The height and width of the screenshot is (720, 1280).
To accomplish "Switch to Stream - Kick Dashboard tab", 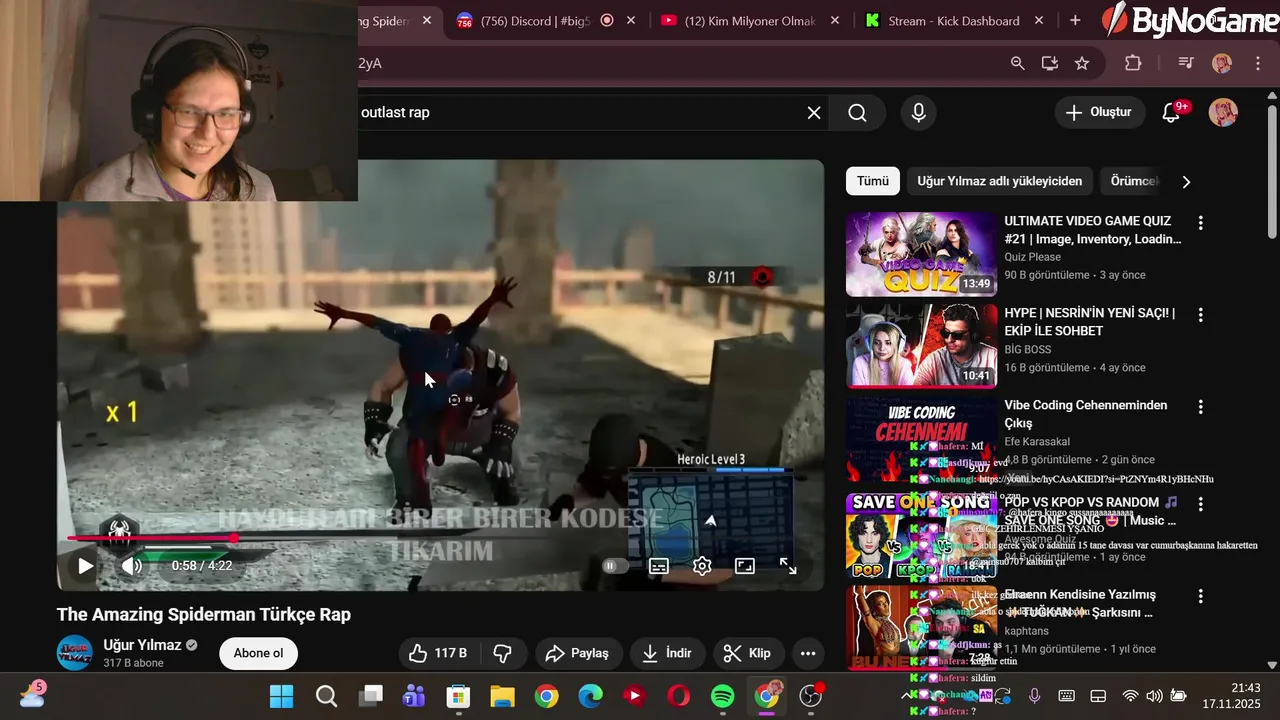I will click(954, 21).
